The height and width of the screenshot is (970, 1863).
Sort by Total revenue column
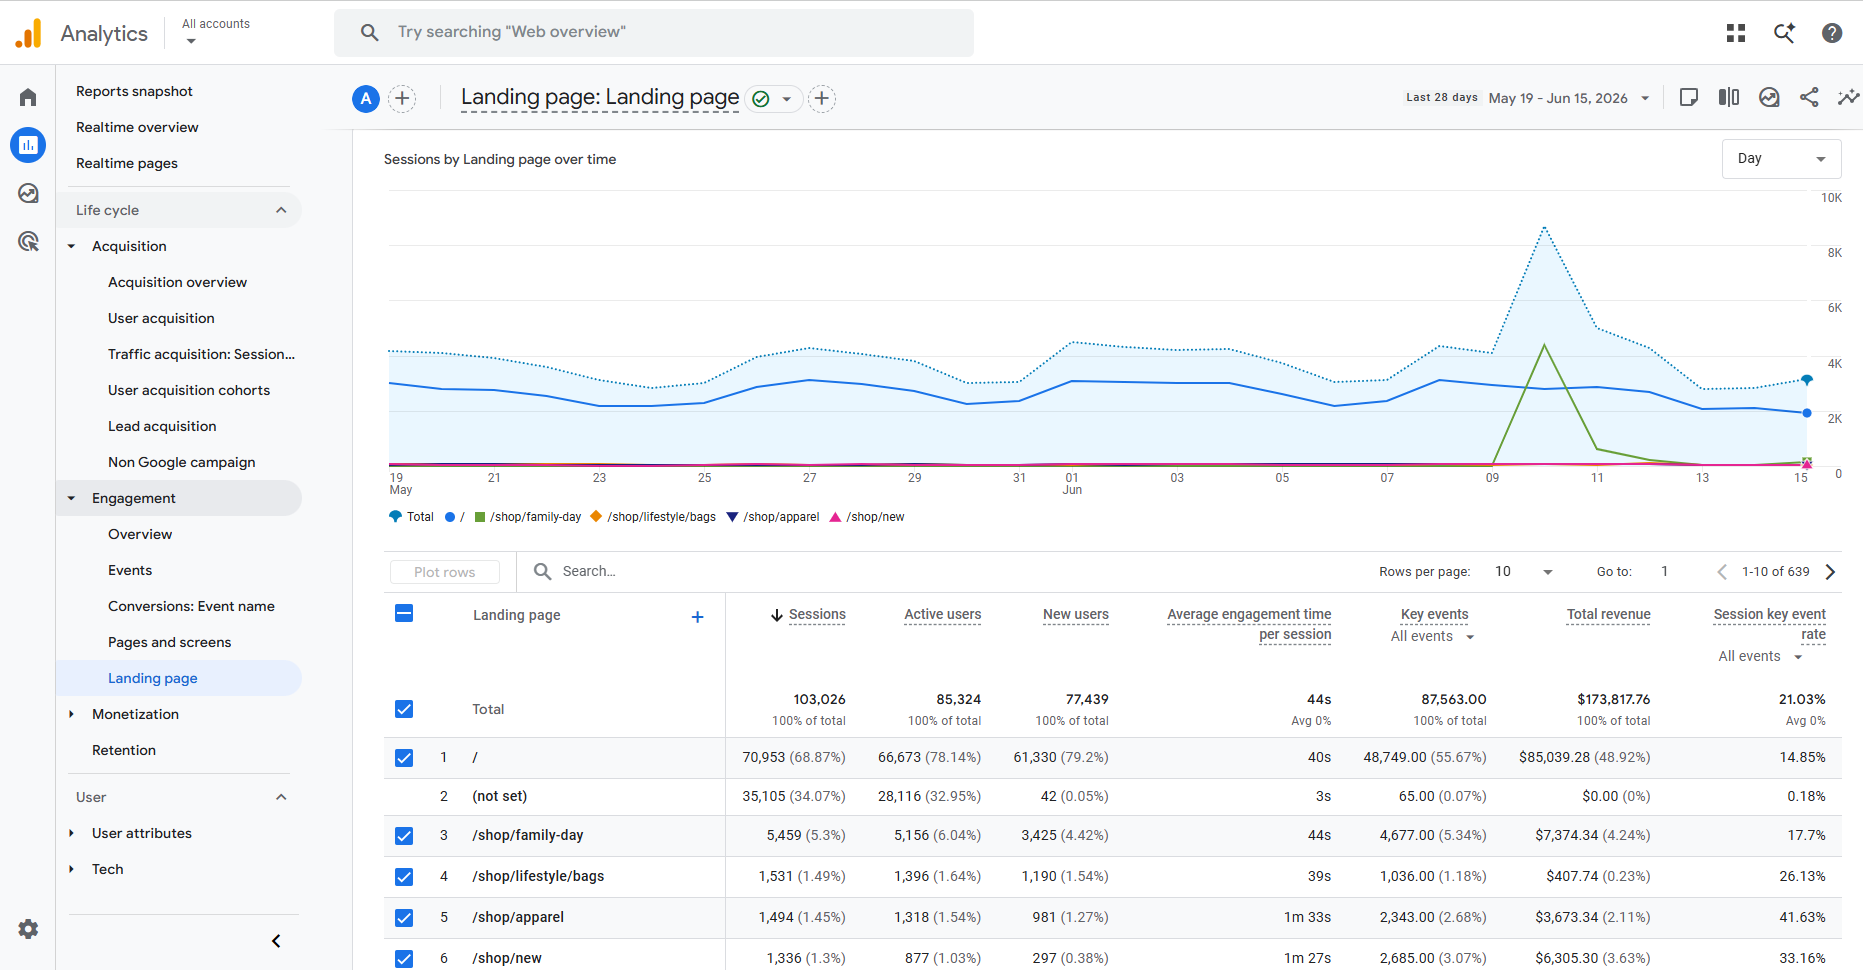click(x=1608, y=615)
